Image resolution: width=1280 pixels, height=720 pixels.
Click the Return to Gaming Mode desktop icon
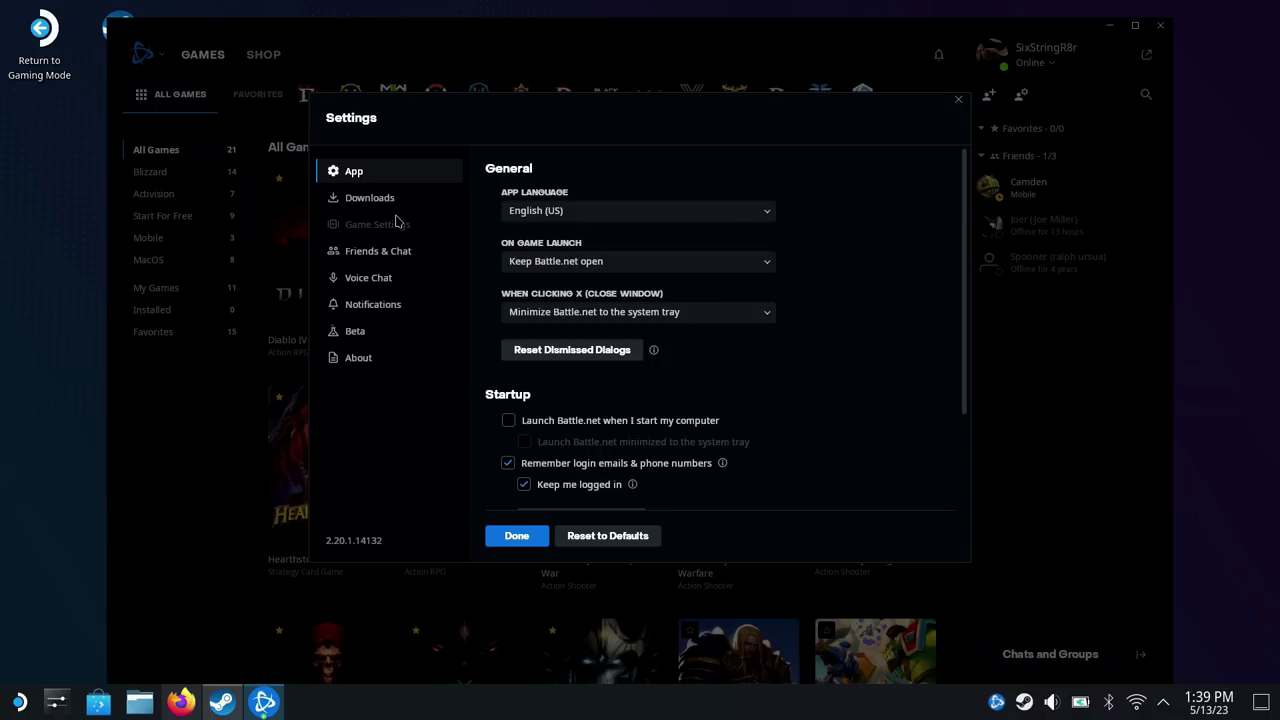point(40,46)
